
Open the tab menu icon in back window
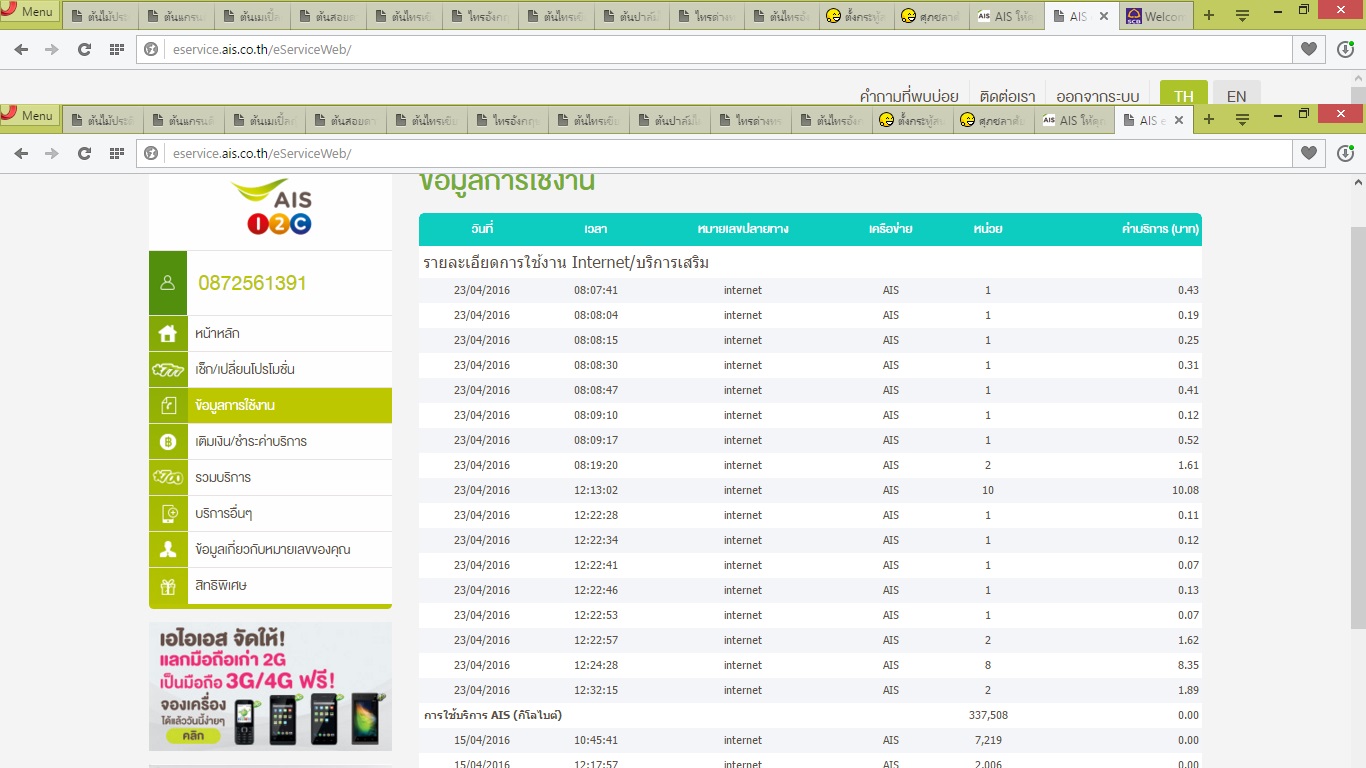point(1242,16)
